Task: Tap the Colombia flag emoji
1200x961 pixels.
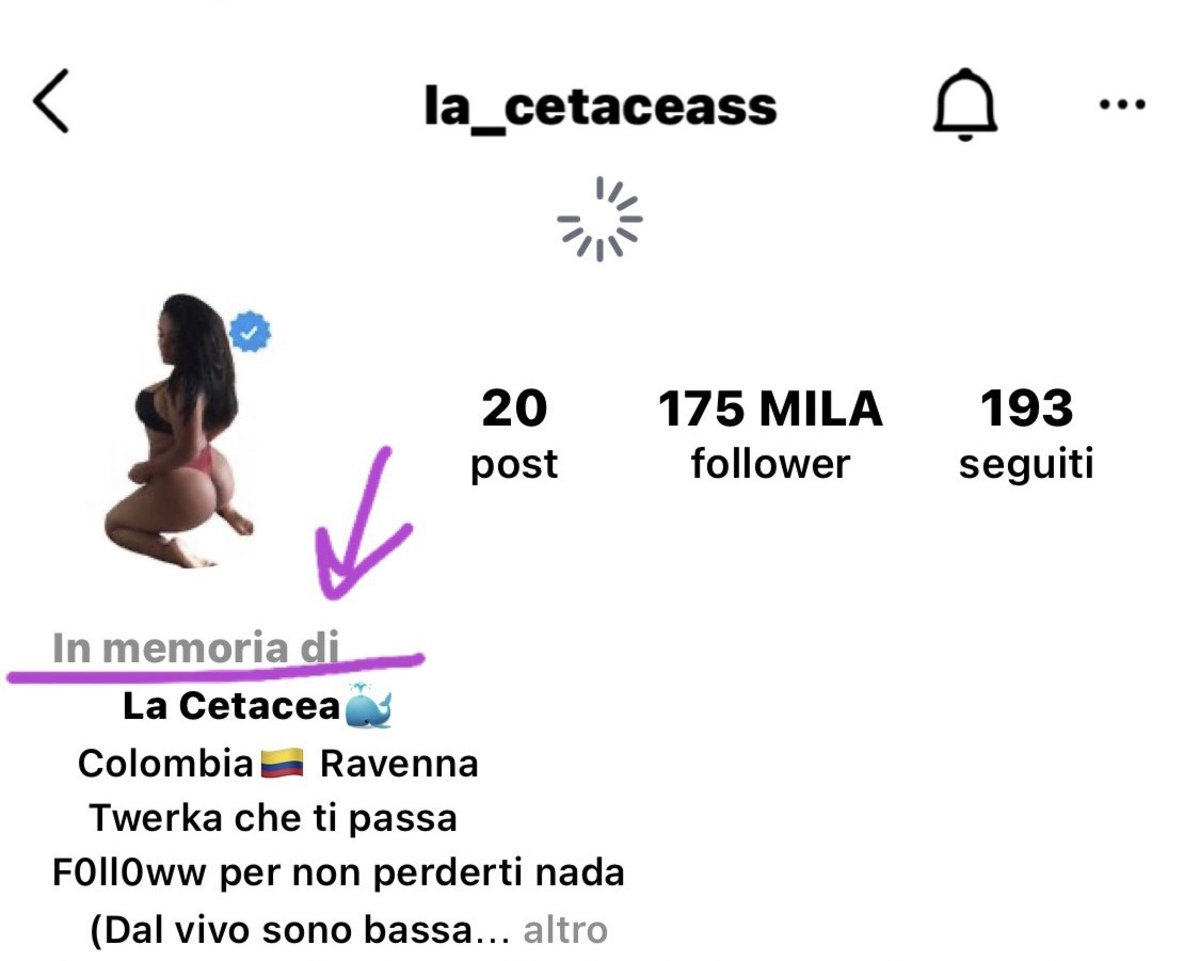Action: pyautogui.click(x=281, y=765)
